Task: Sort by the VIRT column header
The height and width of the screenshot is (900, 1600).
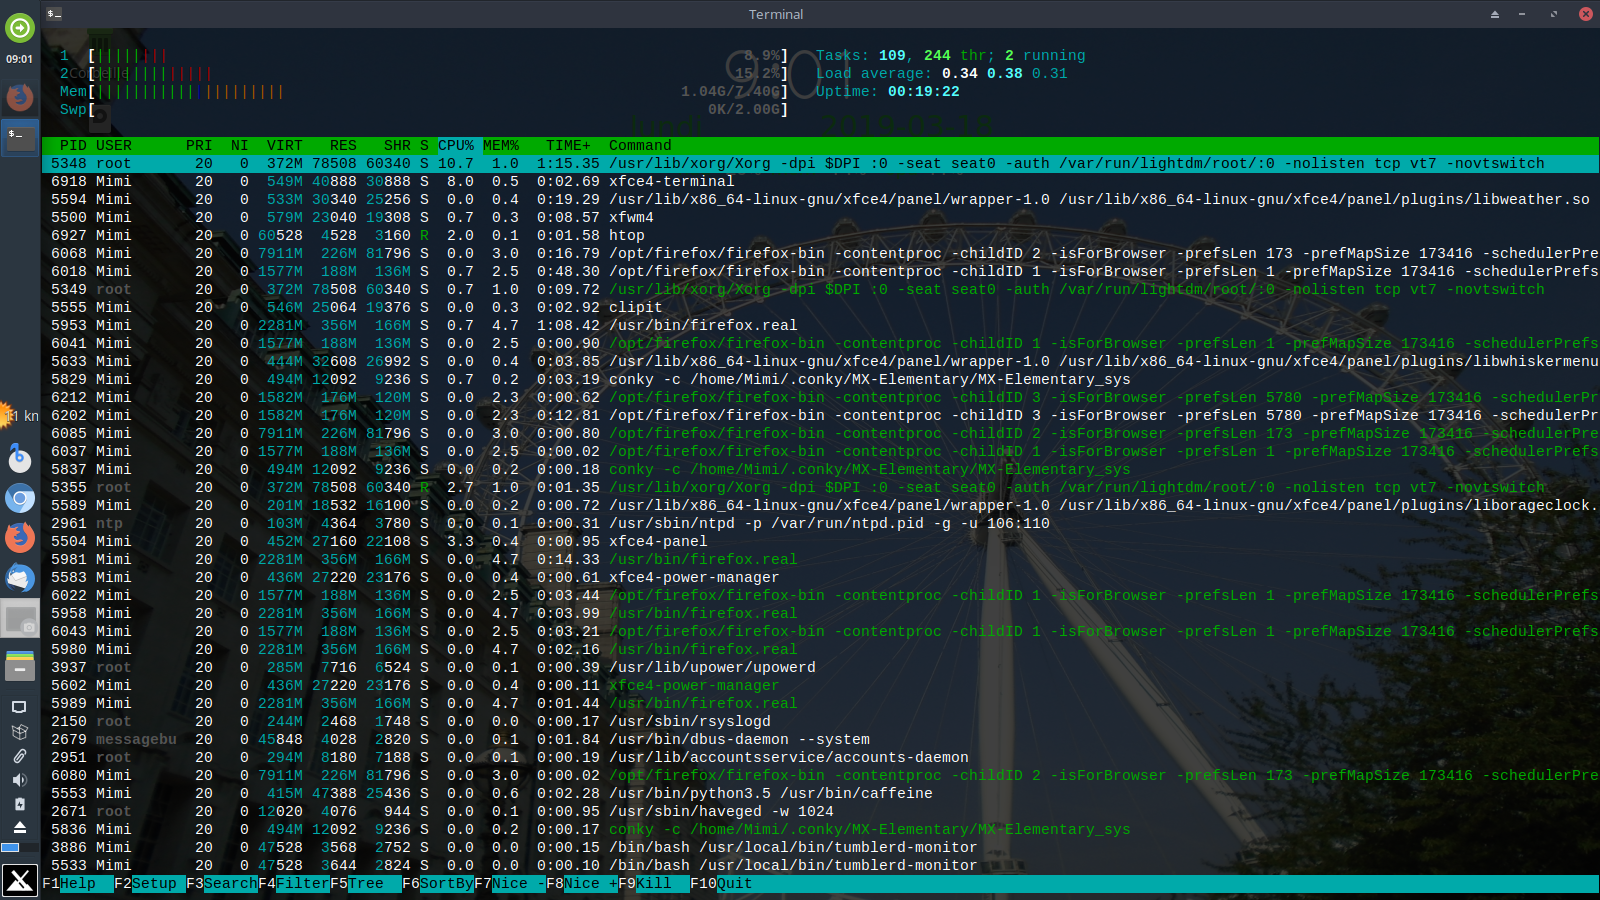Action: pos(285,146)
